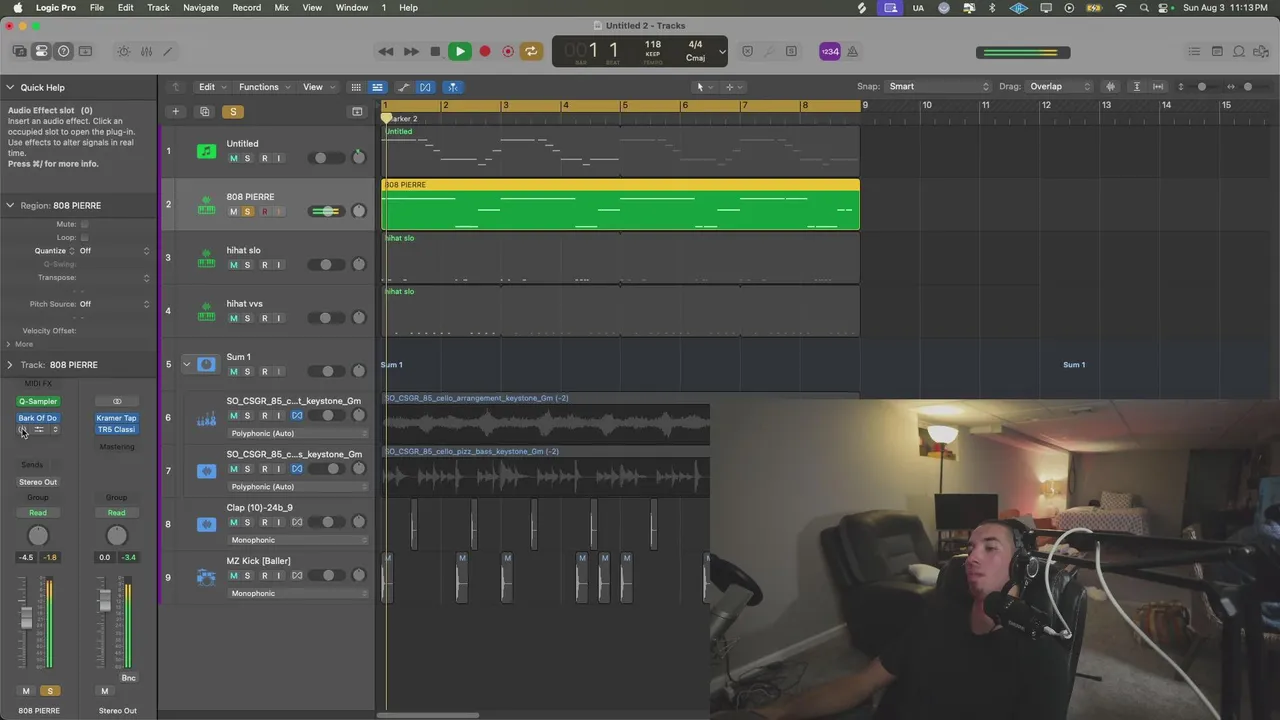Open the Edit dropdown in tracks area
This screenshot has height=720, width=1280.
click(212, 87)
